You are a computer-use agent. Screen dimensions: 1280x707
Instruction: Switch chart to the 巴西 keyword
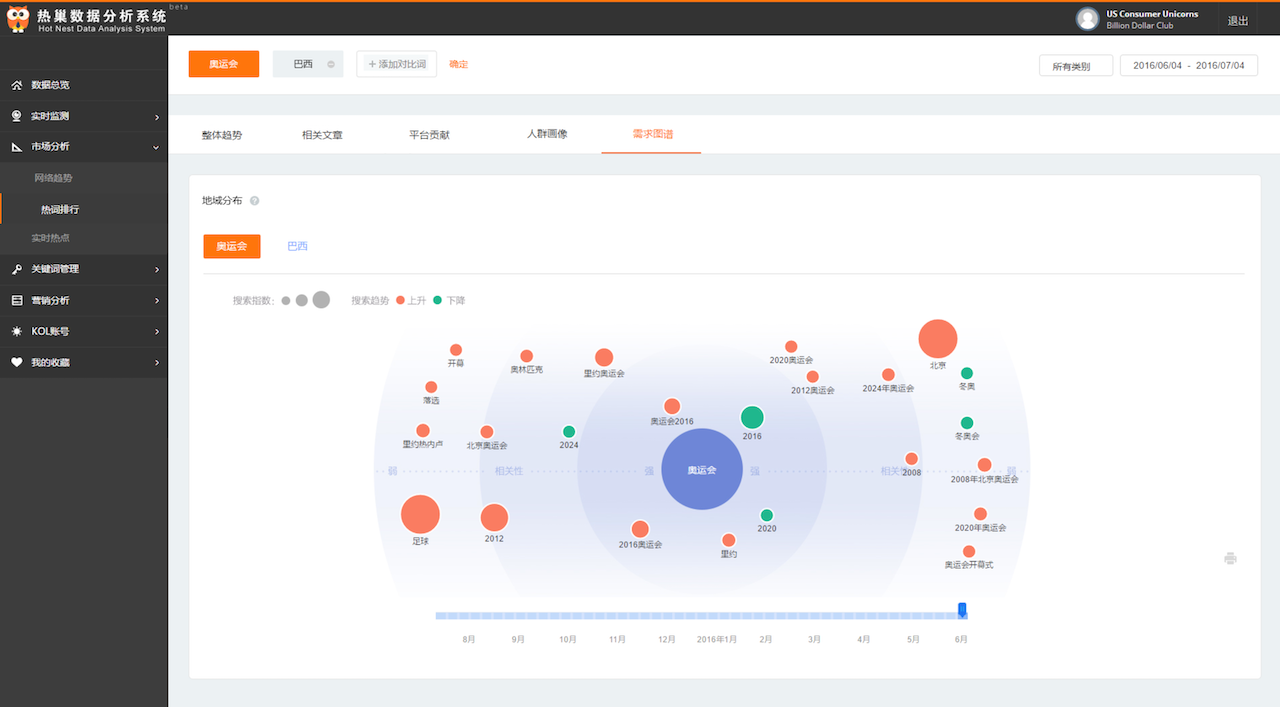click(298, 246)
